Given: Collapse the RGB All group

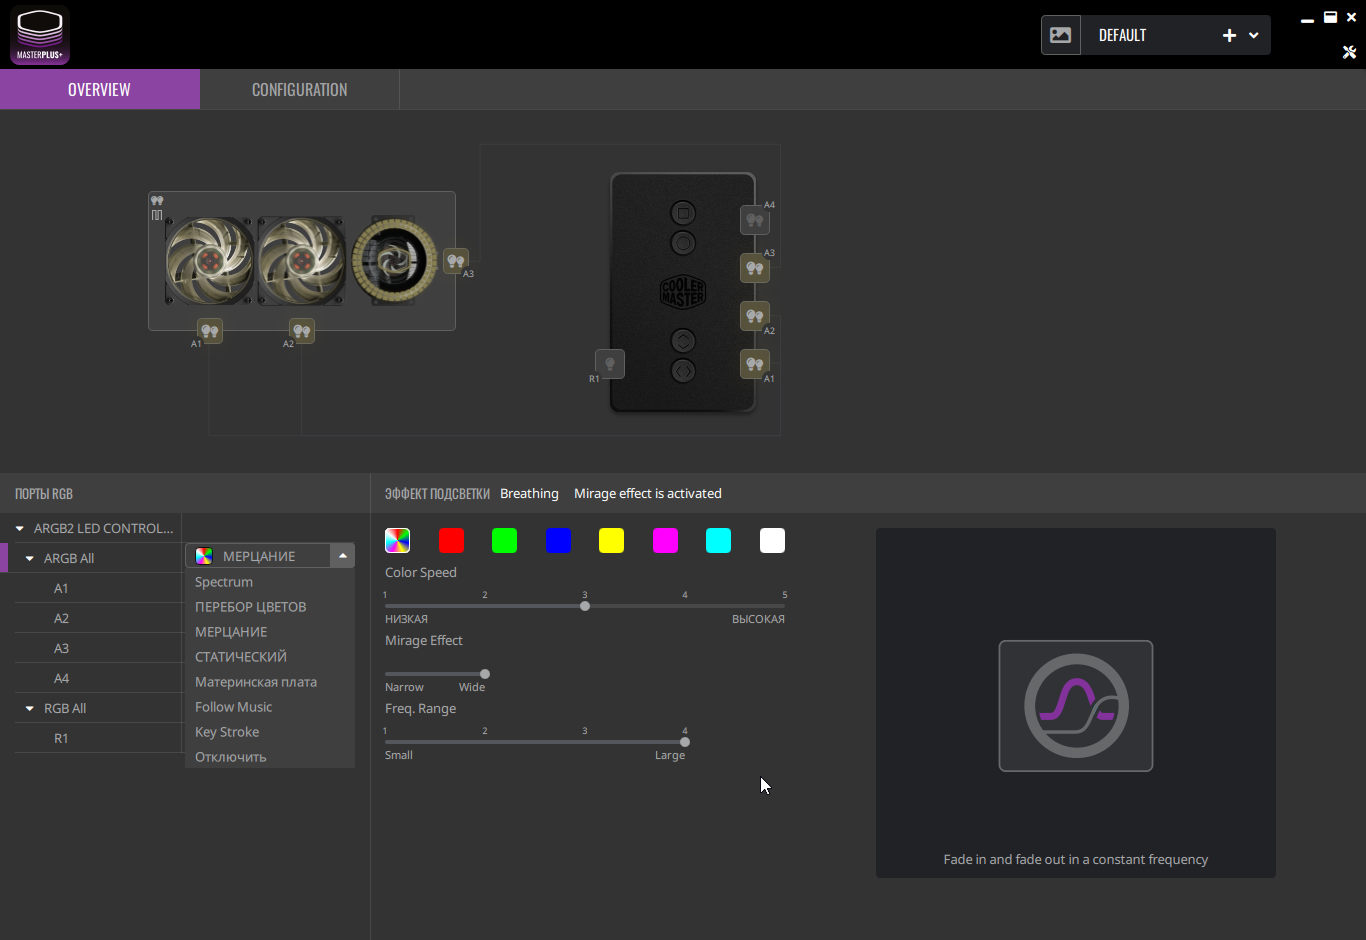Looking at the screenshot, I should [x=30, y=708].
